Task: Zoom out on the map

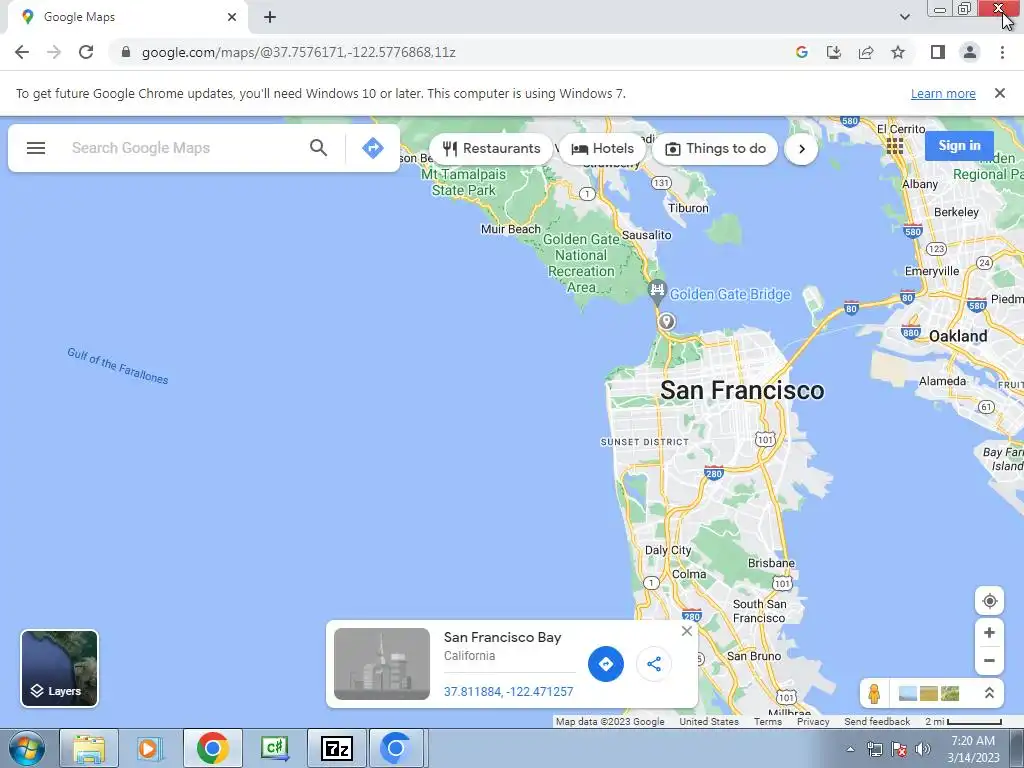Action: [989, 660]
